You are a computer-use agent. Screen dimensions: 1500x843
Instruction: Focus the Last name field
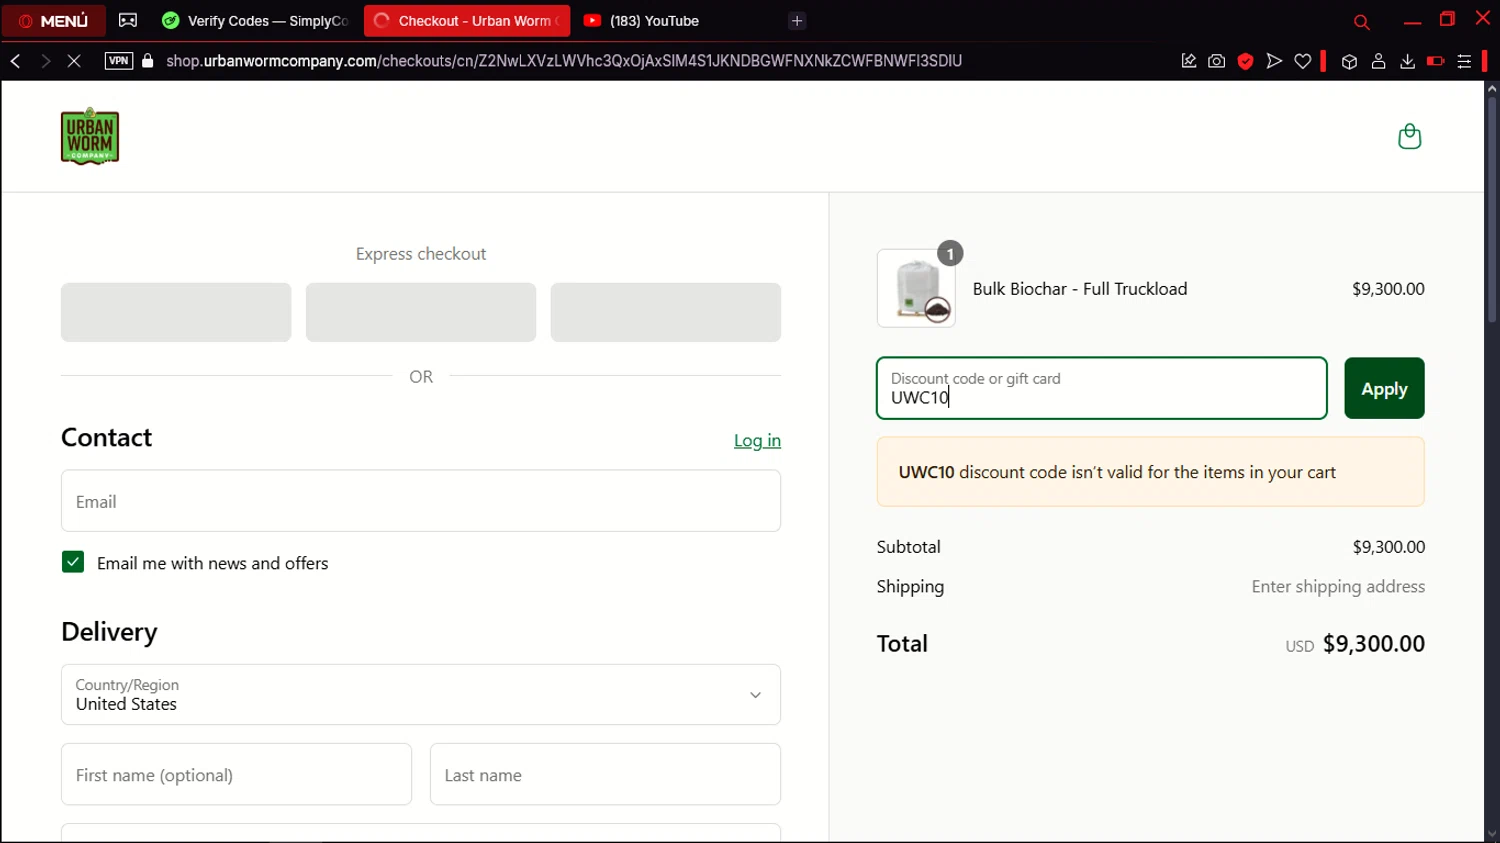605,774
